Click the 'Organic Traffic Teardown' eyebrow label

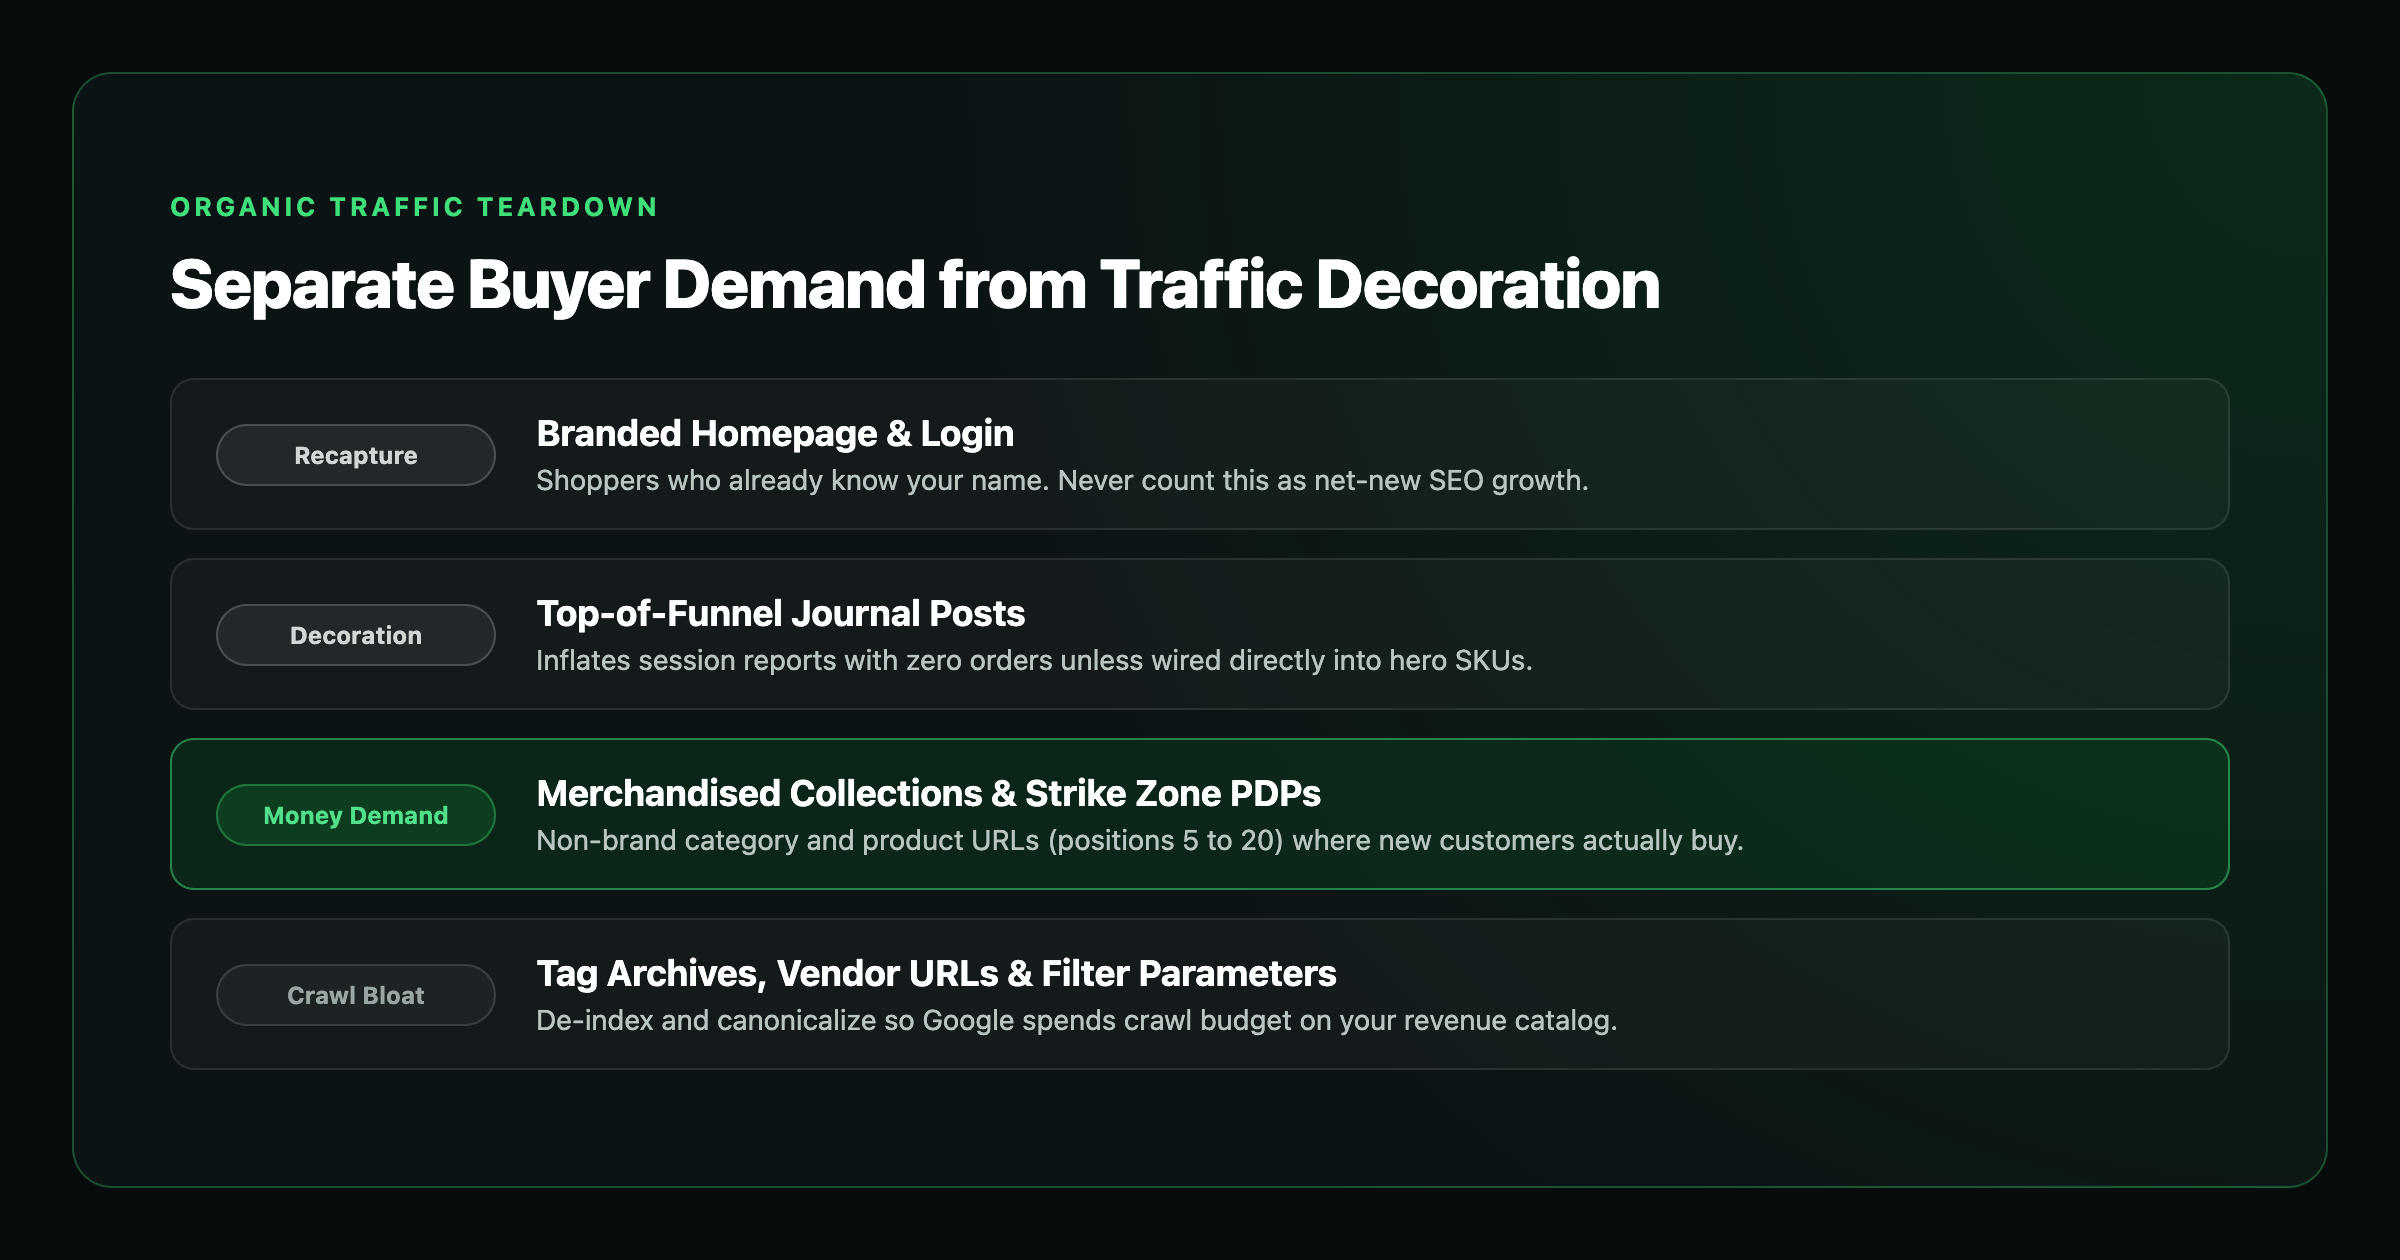(x=414, y=207)
